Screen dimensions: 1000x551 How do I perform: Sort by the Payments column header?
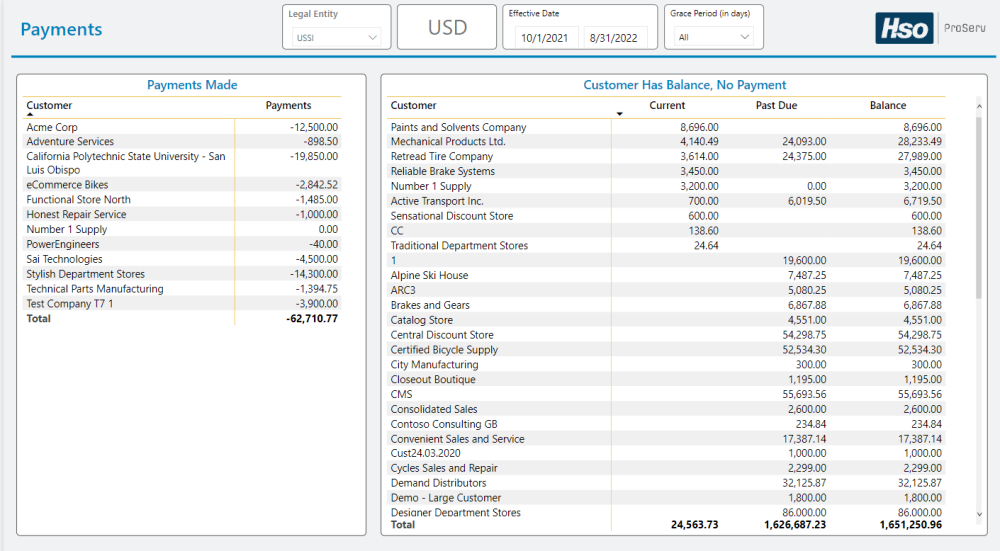coord(288,105)
